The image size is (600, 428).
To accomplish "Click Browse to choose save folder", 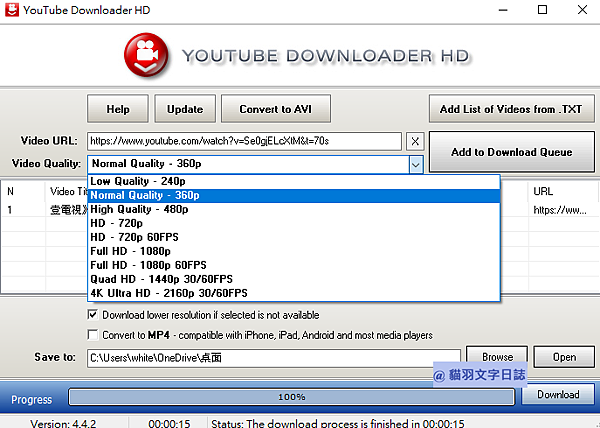I will (x=497, y=357).
